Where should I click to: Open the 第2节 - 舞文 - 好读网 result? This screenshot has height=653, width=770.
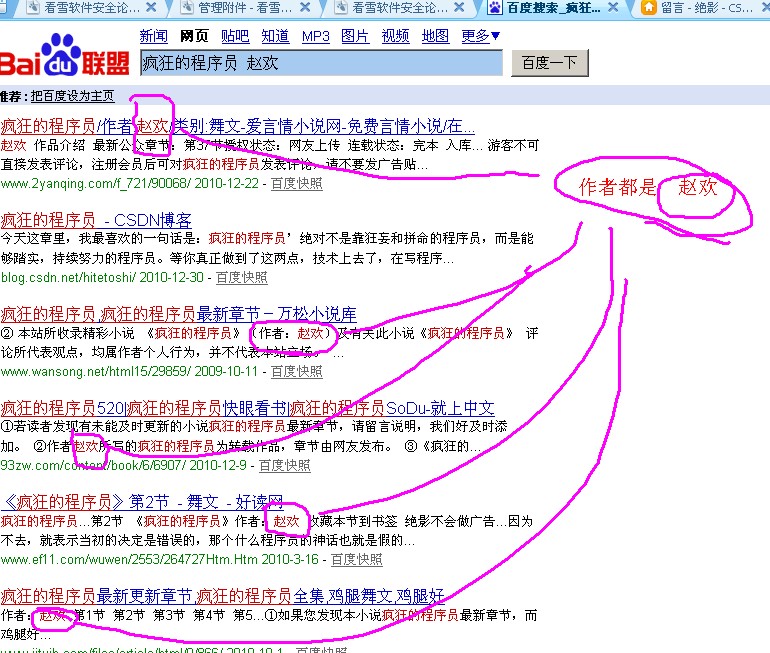click(x=142, y=502)
